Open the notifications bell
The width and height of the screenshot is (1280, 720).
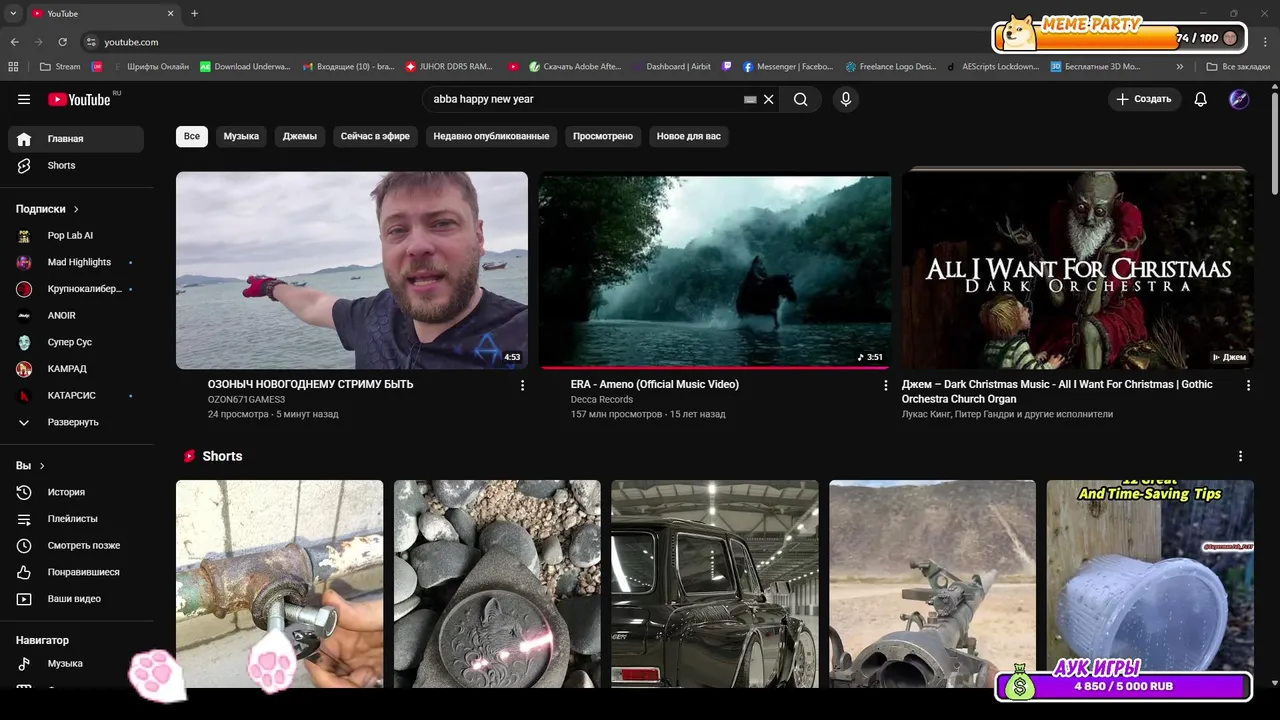pos(1201,99)
